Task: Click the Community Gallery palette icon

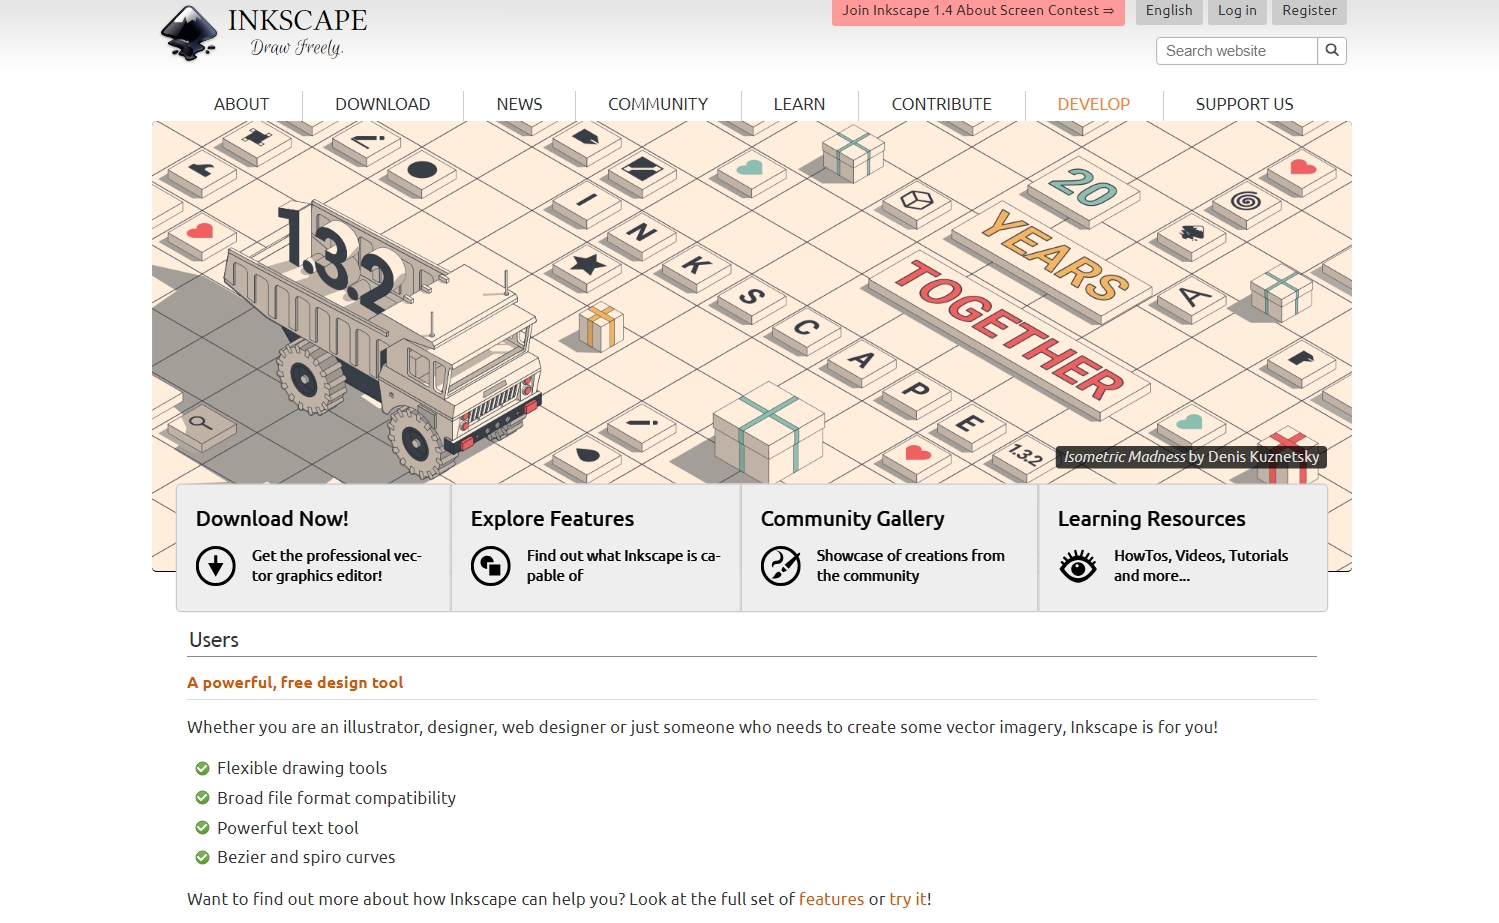Action: tap(779, 566)
